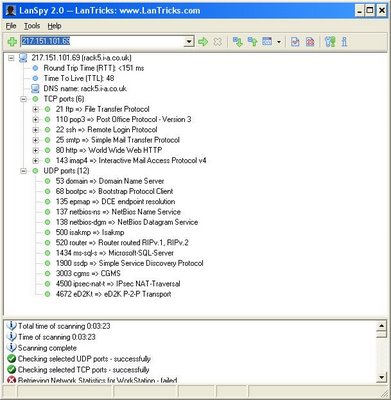Select 137 netbios-ns Name Service row
This screenshot has width=391, height=400.
(118, 212)
